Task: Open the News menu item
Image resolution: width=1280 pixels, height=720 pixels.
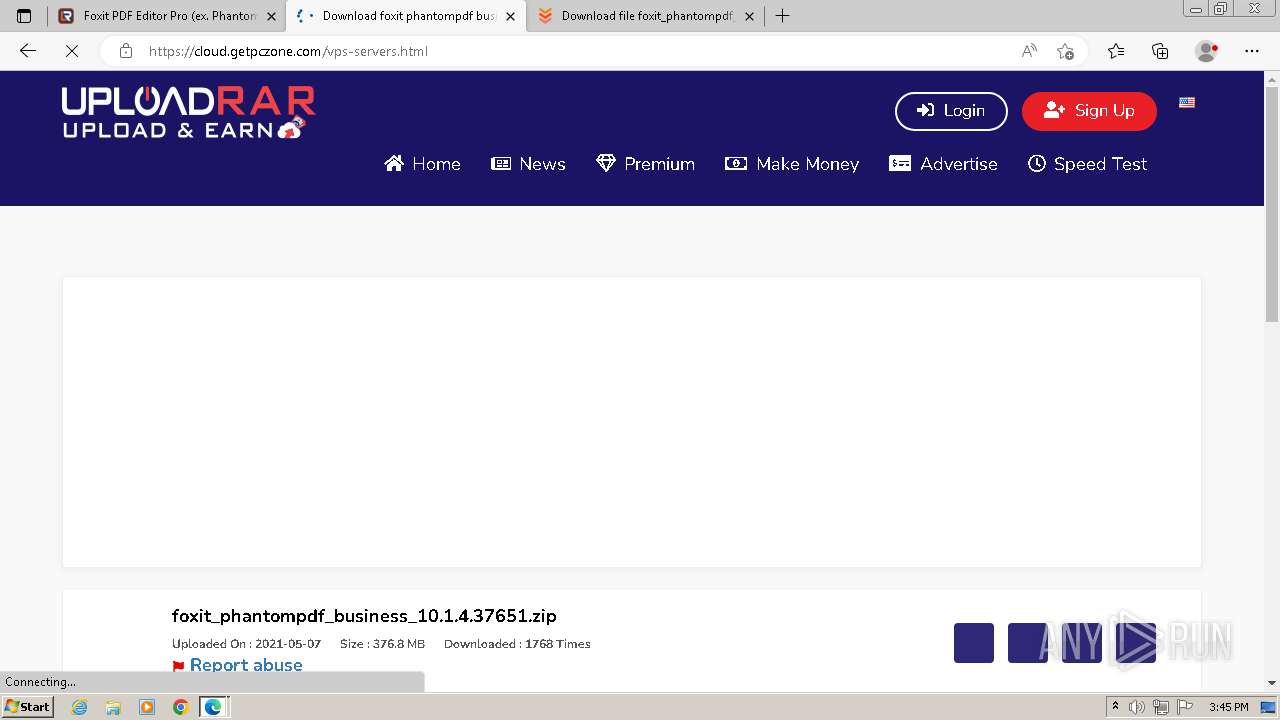Action: coord(528,164)
